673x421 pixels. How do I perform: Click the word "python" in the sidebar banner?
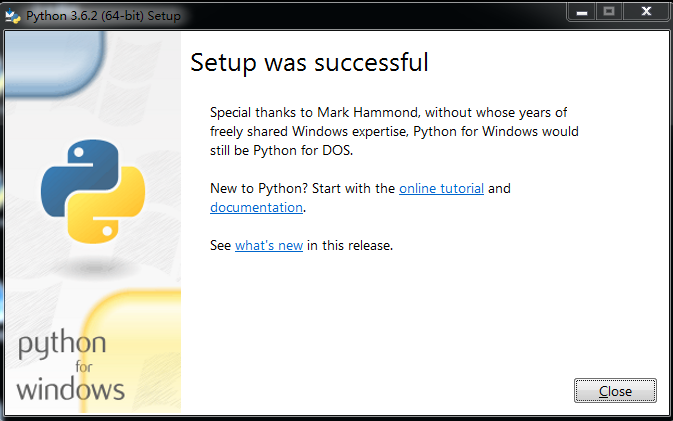[x=62, y=344]
